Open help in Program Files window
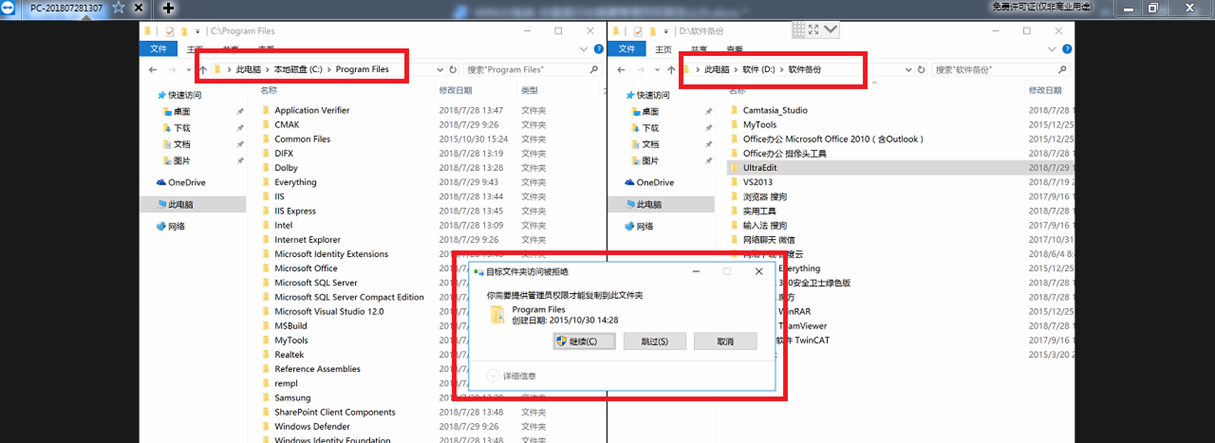Viewport: 1215px width, 443px height. pyautogui.click(x=598, y=49)
